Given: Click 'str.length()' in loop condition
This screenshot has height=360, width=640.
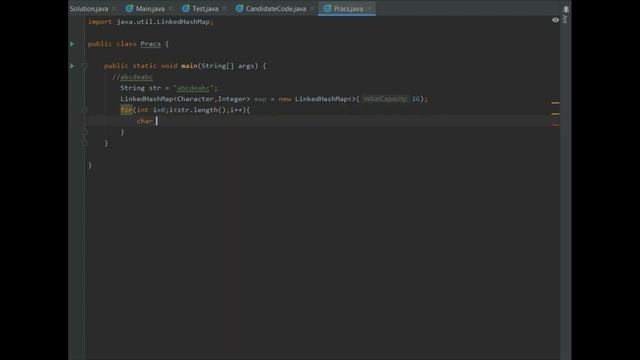Looking at the screenshot, I should coord(202,110).
